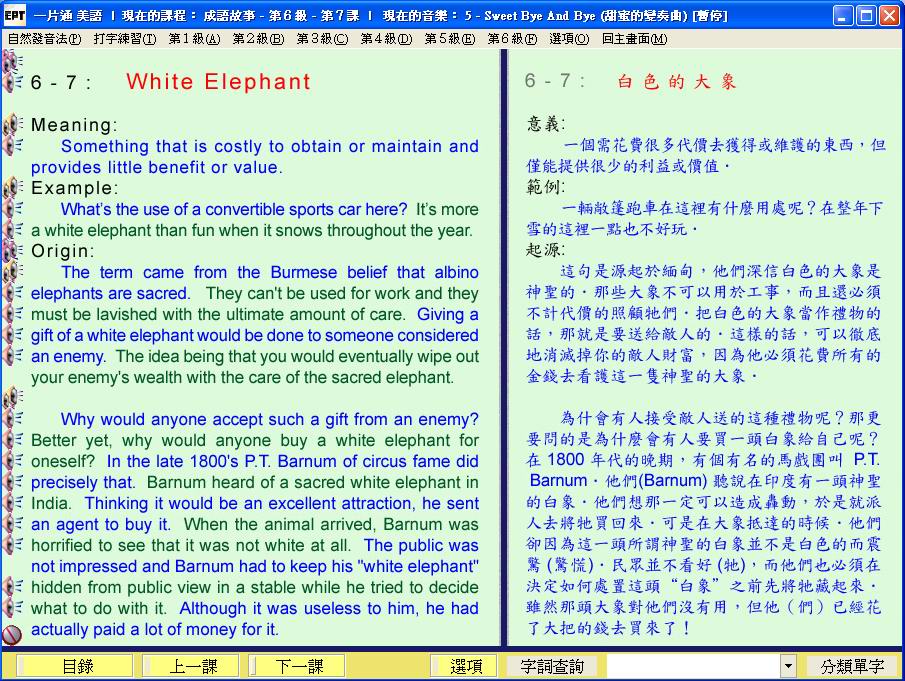Open the 自然發音法 menu
The image size is (905, 681).
pos(44,39)
